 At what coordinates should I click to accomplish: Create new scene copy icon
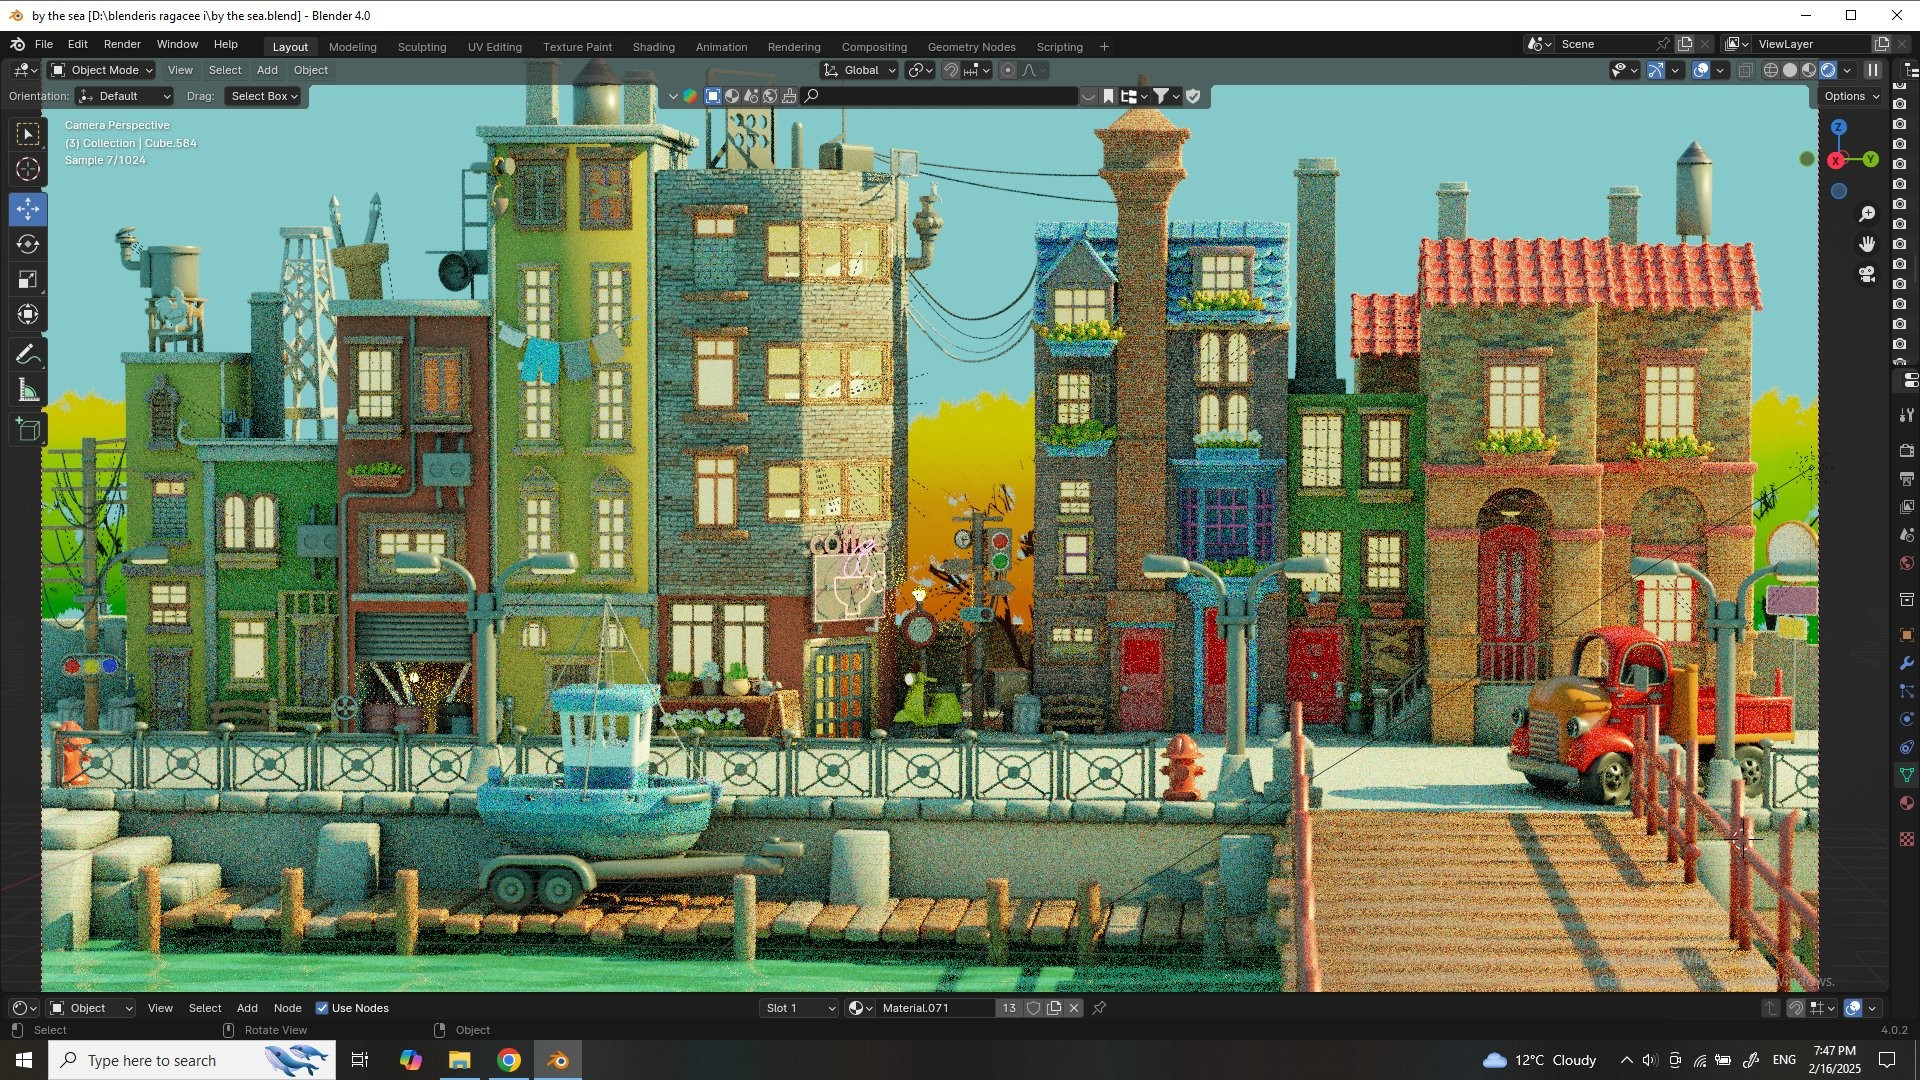tap(1685, 44)
